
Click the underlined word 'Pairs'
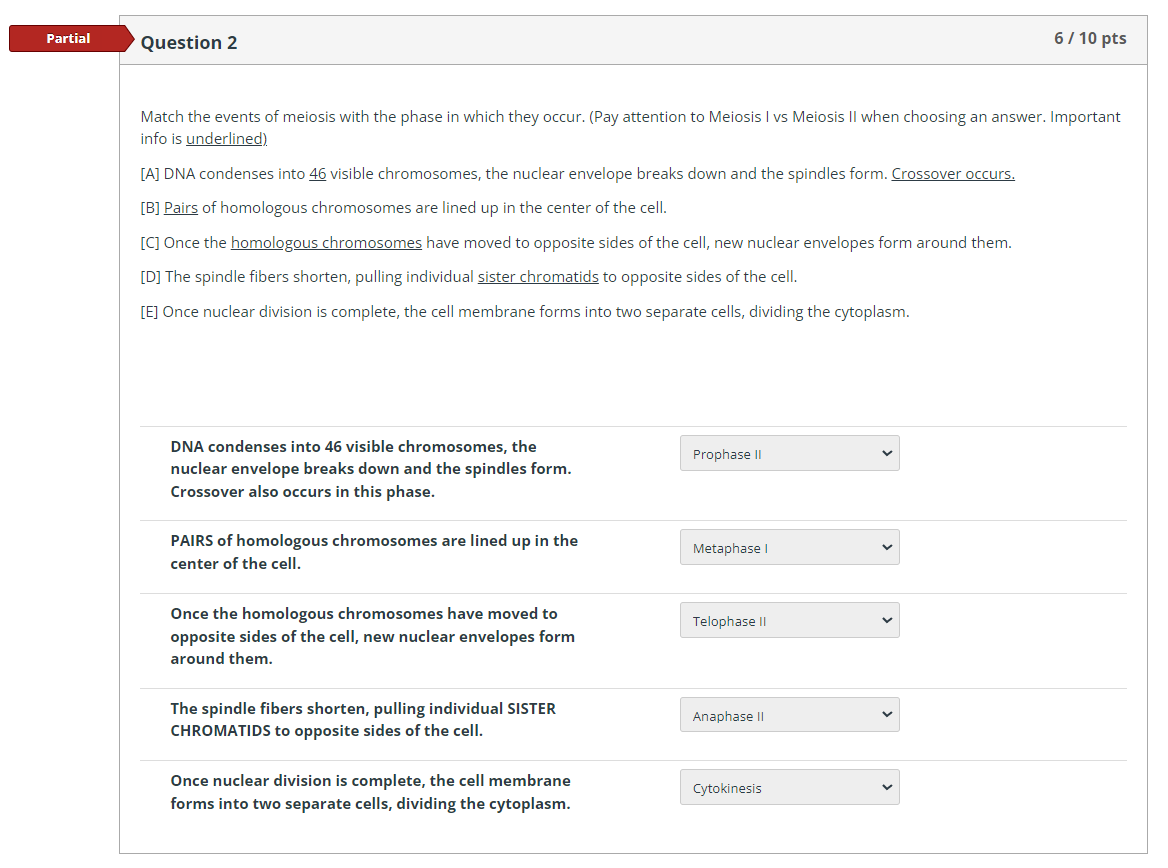[180, 207]
